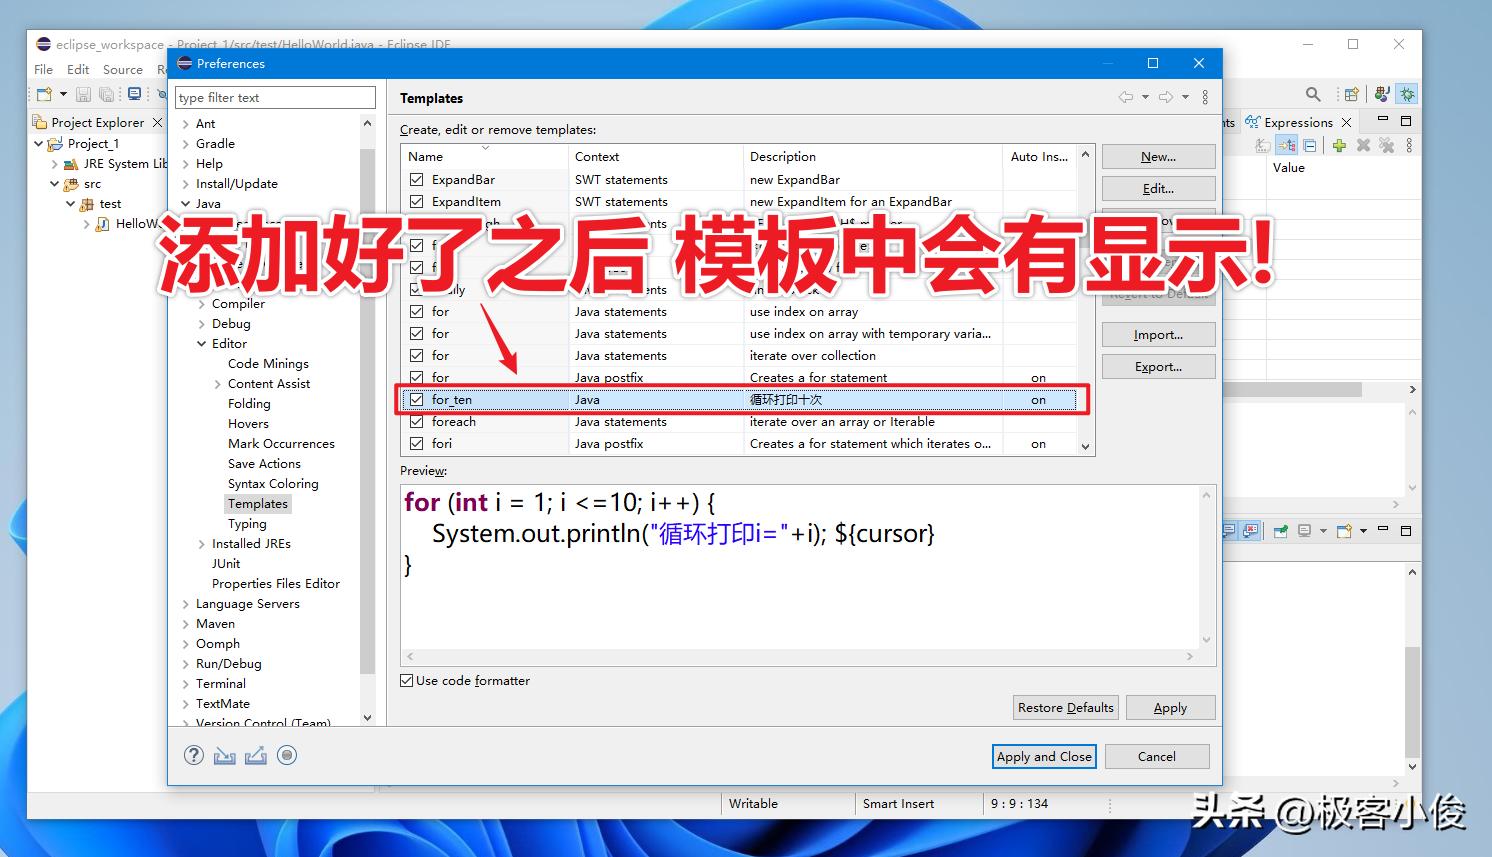Screen dimensions: 1492x857
Task: Disable the Use code formatter checkbox
Action: [406, 680]
